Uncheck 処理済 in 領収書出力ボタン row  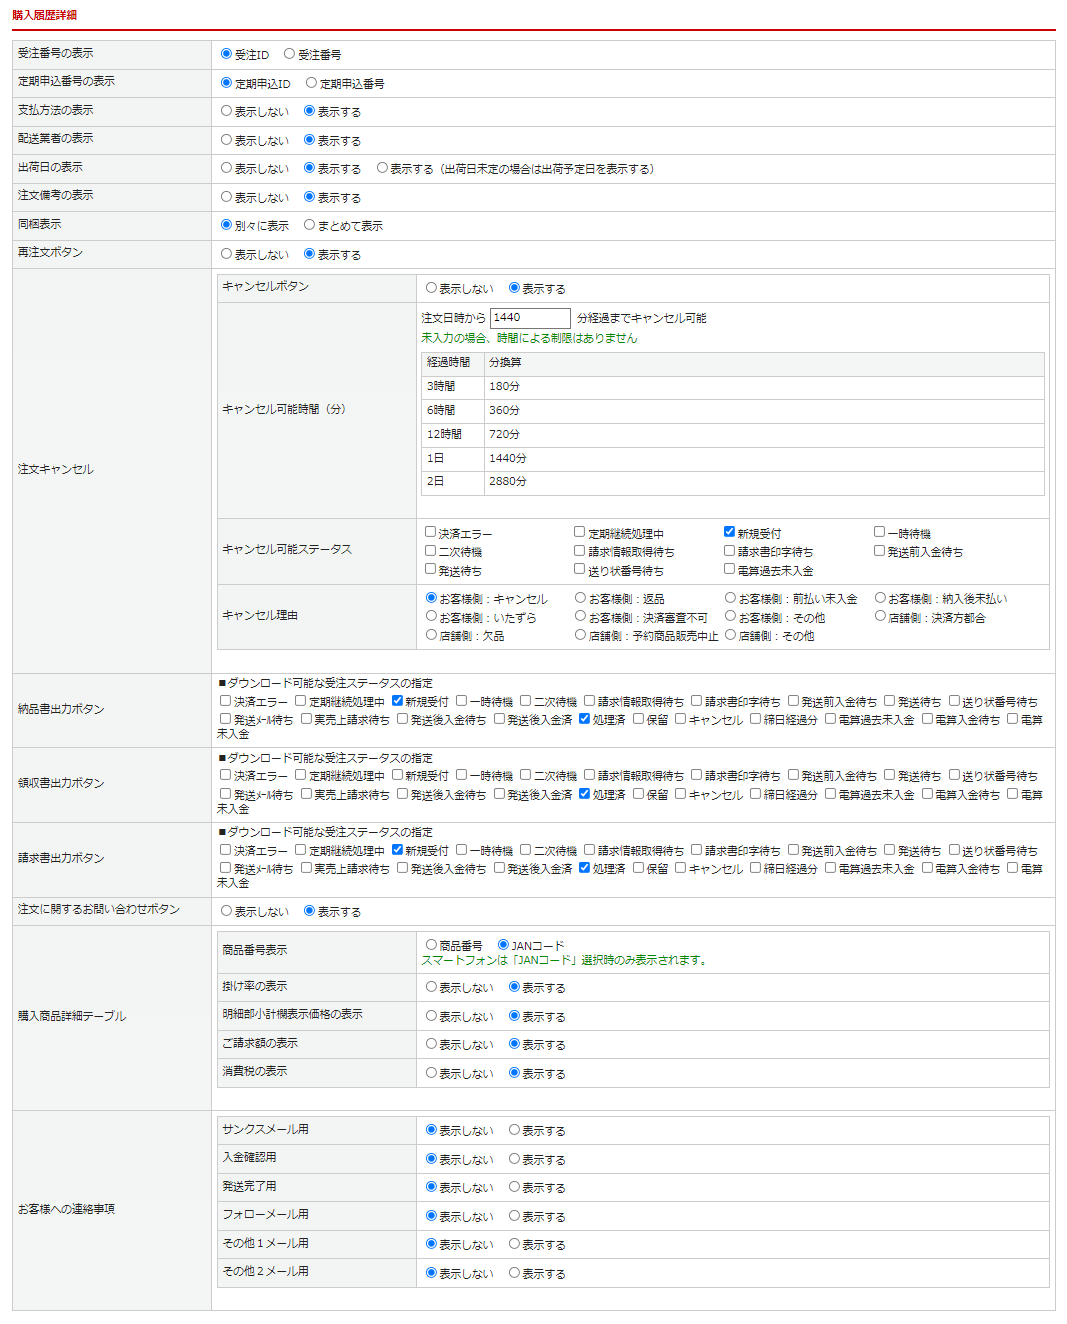tap(584, 794)
